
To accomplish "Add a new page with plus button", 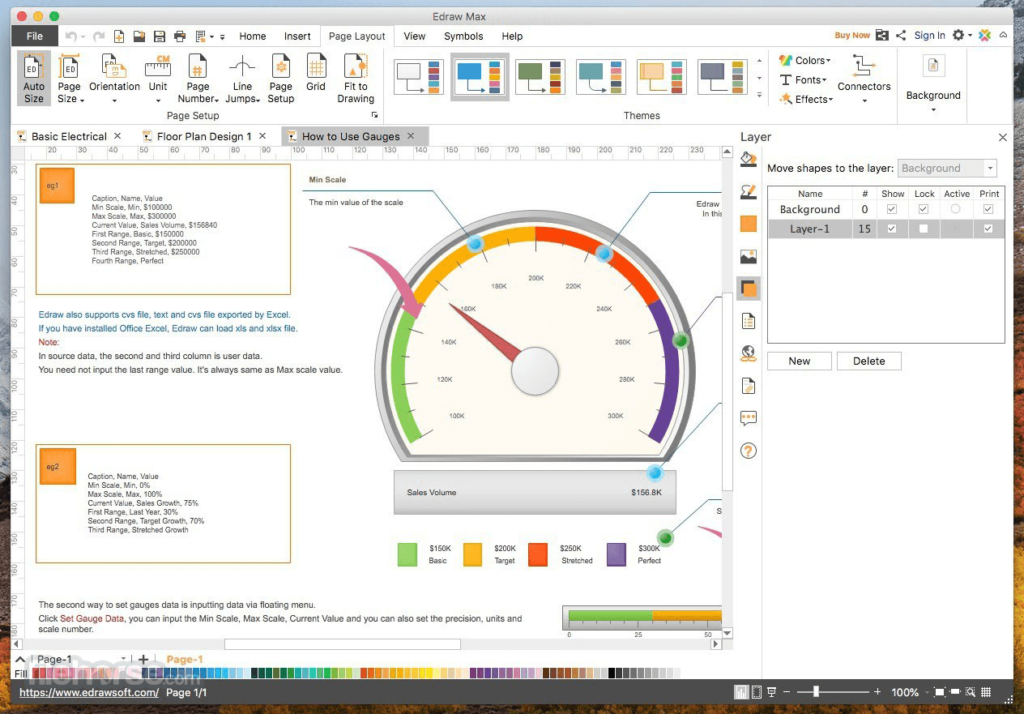I will pos(143,659).
